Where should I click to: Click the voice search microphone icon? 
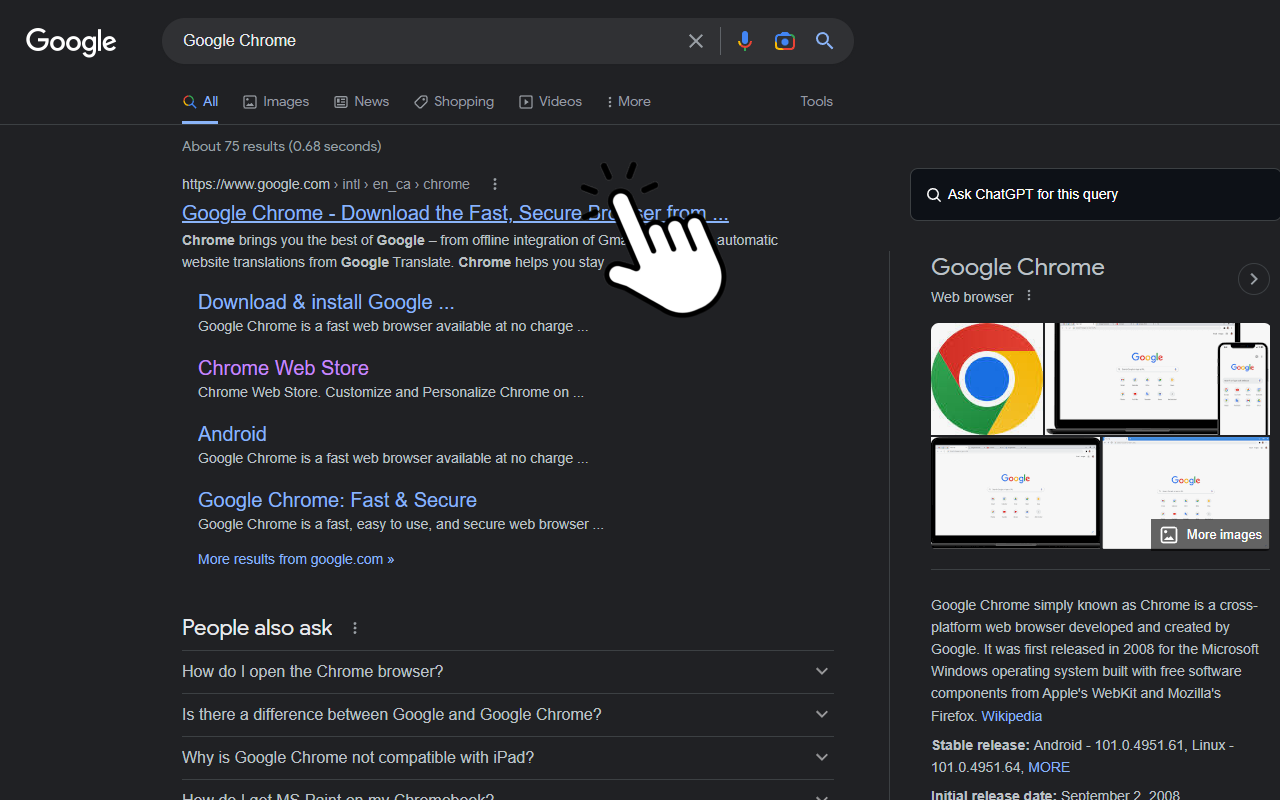tap(744, 41)
